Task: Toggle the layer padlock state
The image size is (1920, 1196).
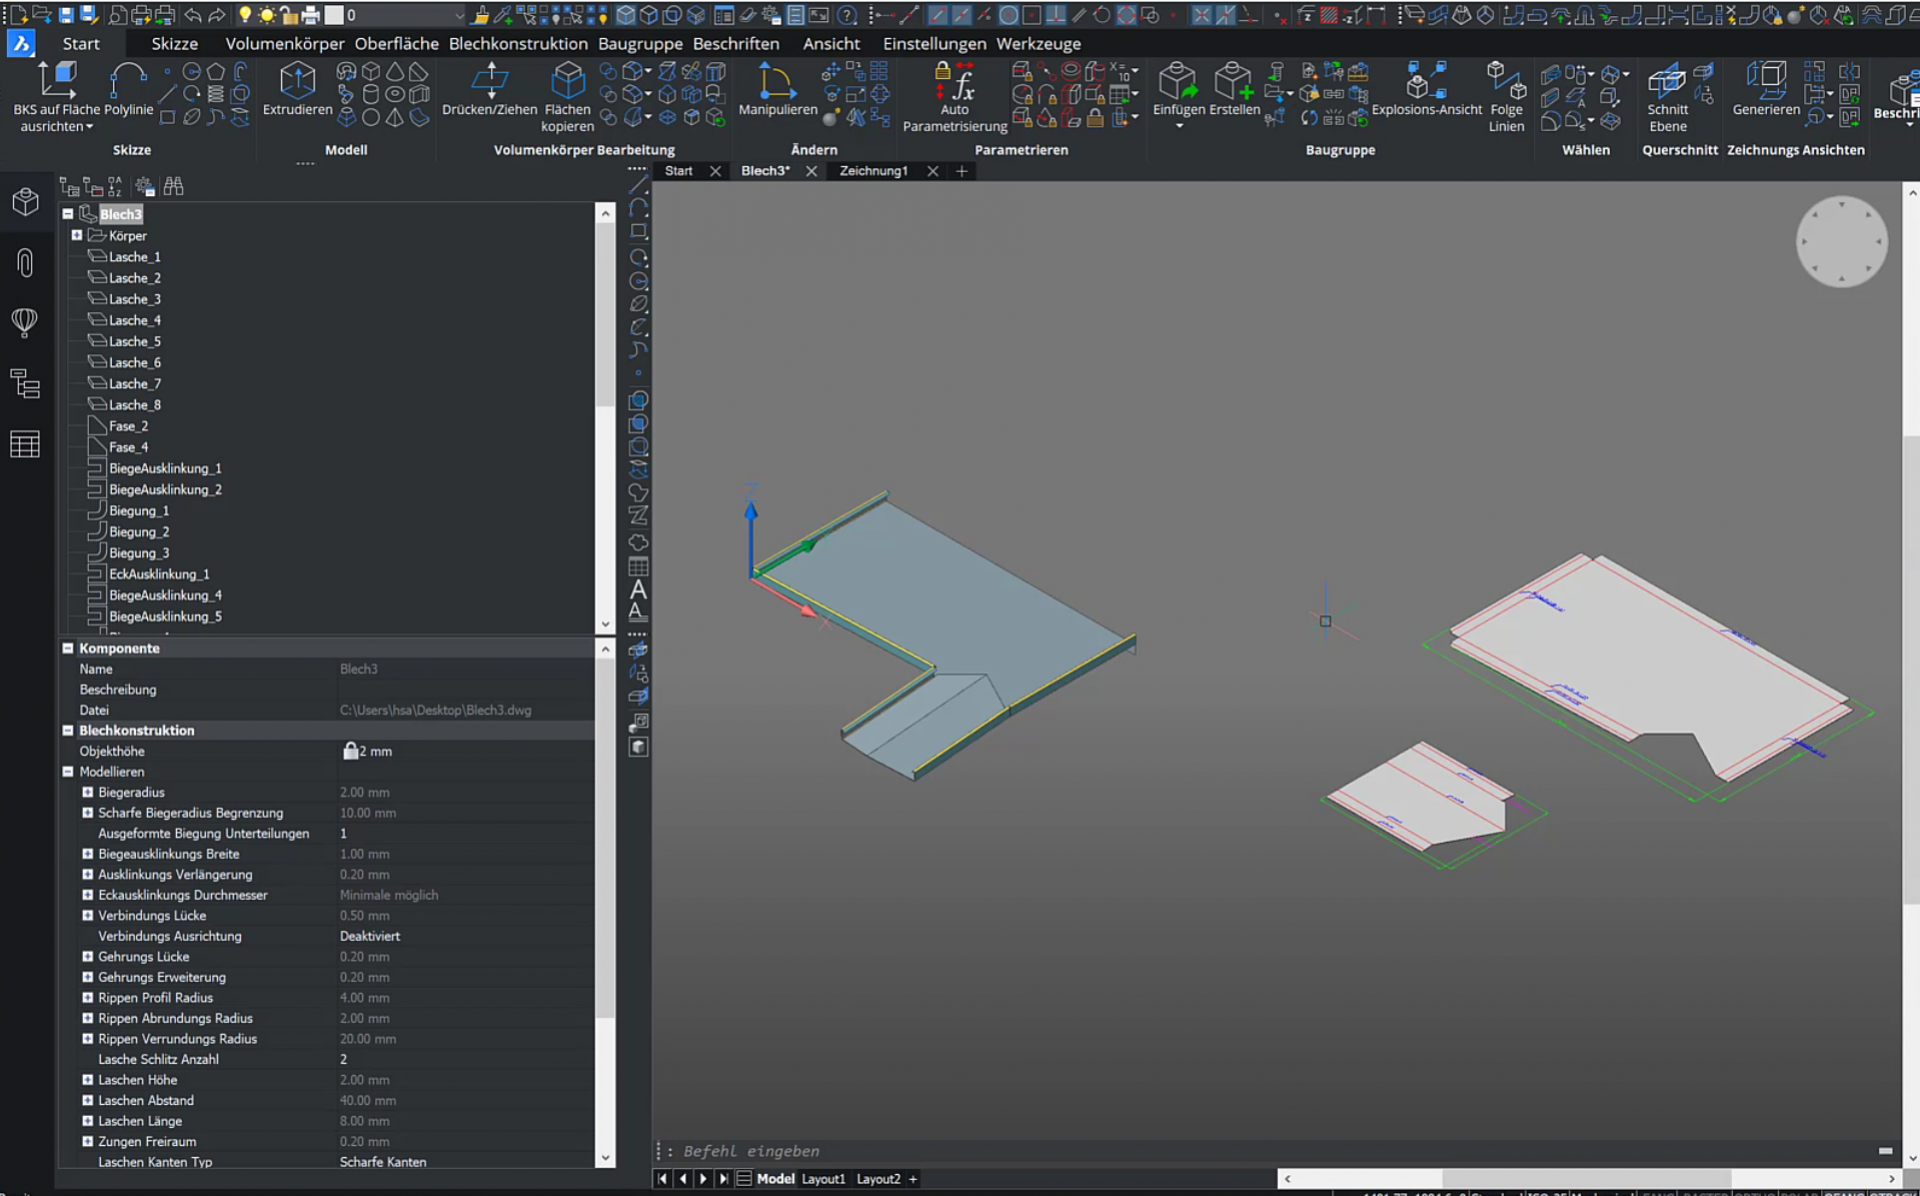Action: (x=289, y=15)
